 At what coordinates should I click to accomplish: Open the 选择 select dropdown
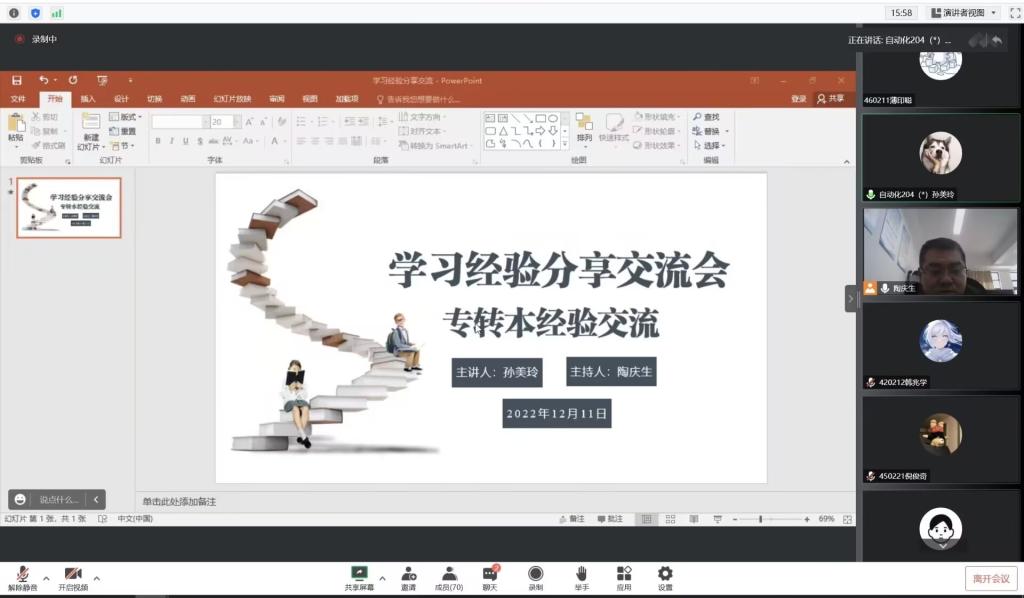pyautogui.click(x=710, y=146)
